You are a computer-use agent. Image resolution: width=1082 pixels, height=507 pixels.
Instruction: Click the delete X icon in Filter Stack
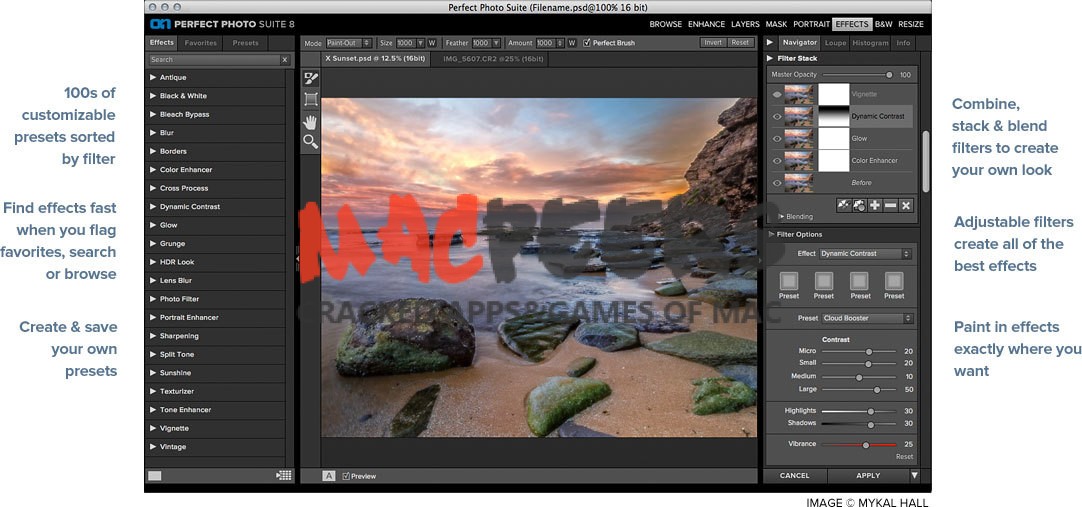906,205
